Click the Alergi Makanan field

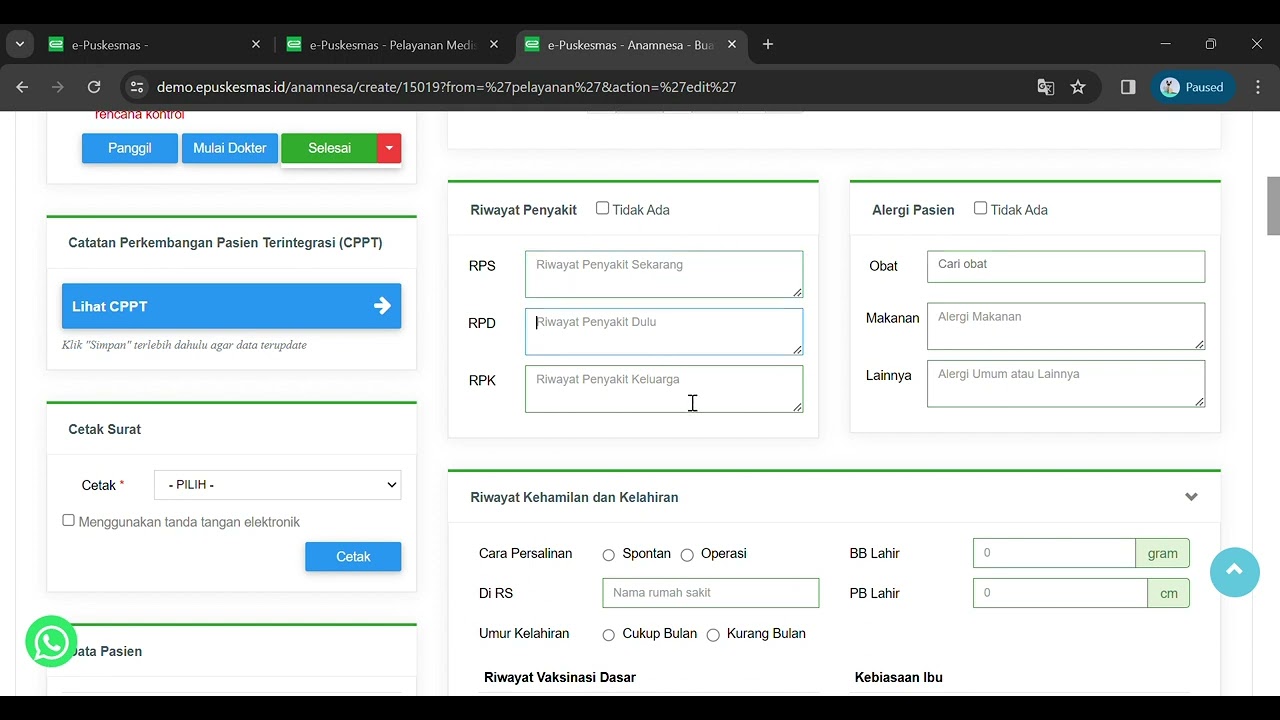pyautogui.click(x=1066, y=326)
